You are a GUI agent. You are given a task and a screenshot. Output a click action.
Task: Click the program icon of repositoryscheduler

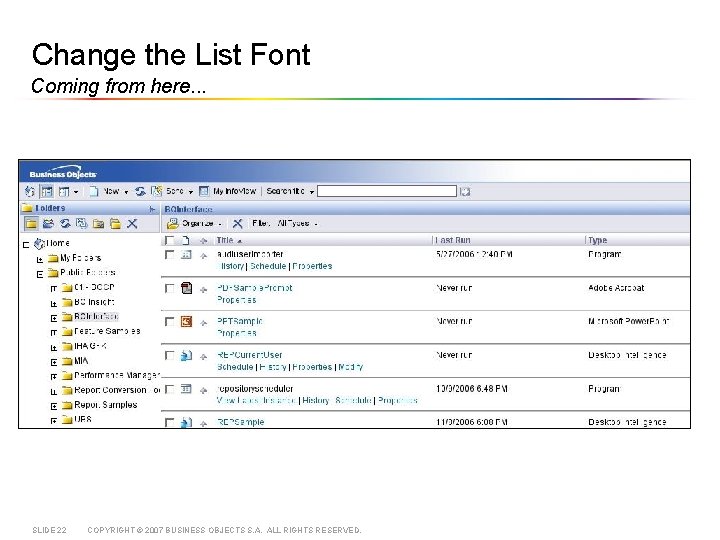coord(186,389)
